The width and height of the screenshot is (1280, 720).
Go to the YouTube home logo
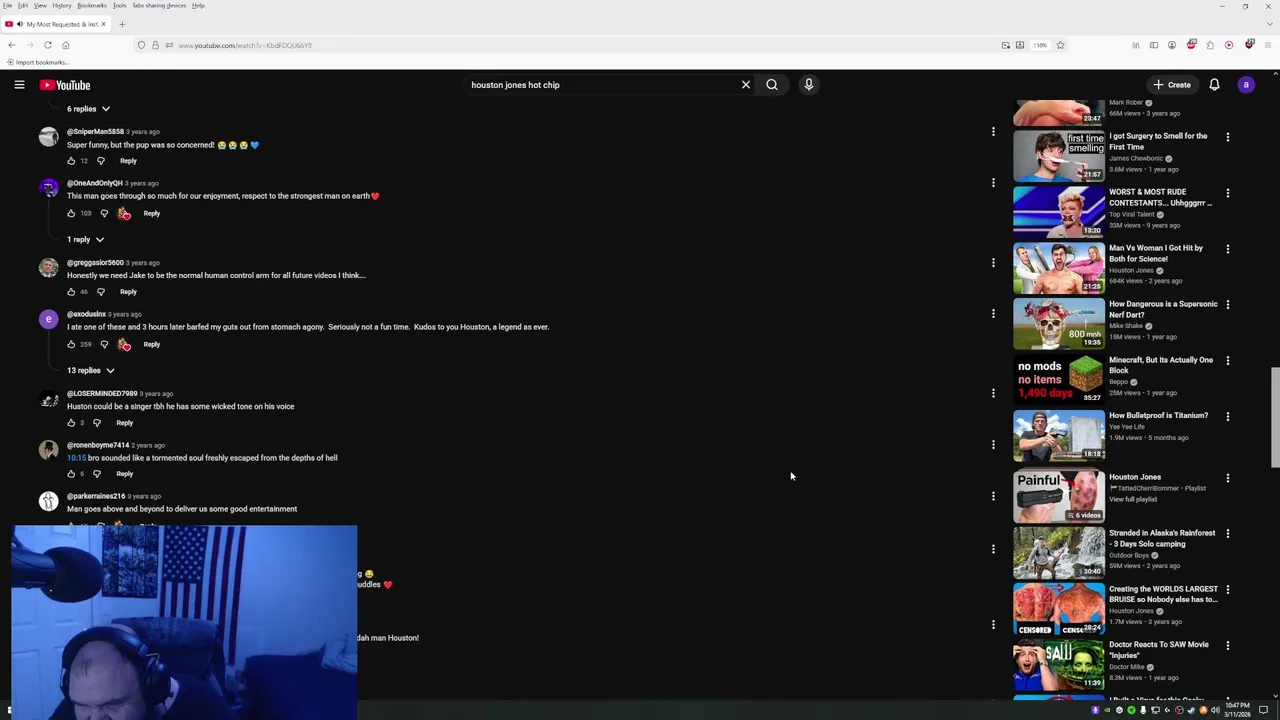(x=65, y=85)
